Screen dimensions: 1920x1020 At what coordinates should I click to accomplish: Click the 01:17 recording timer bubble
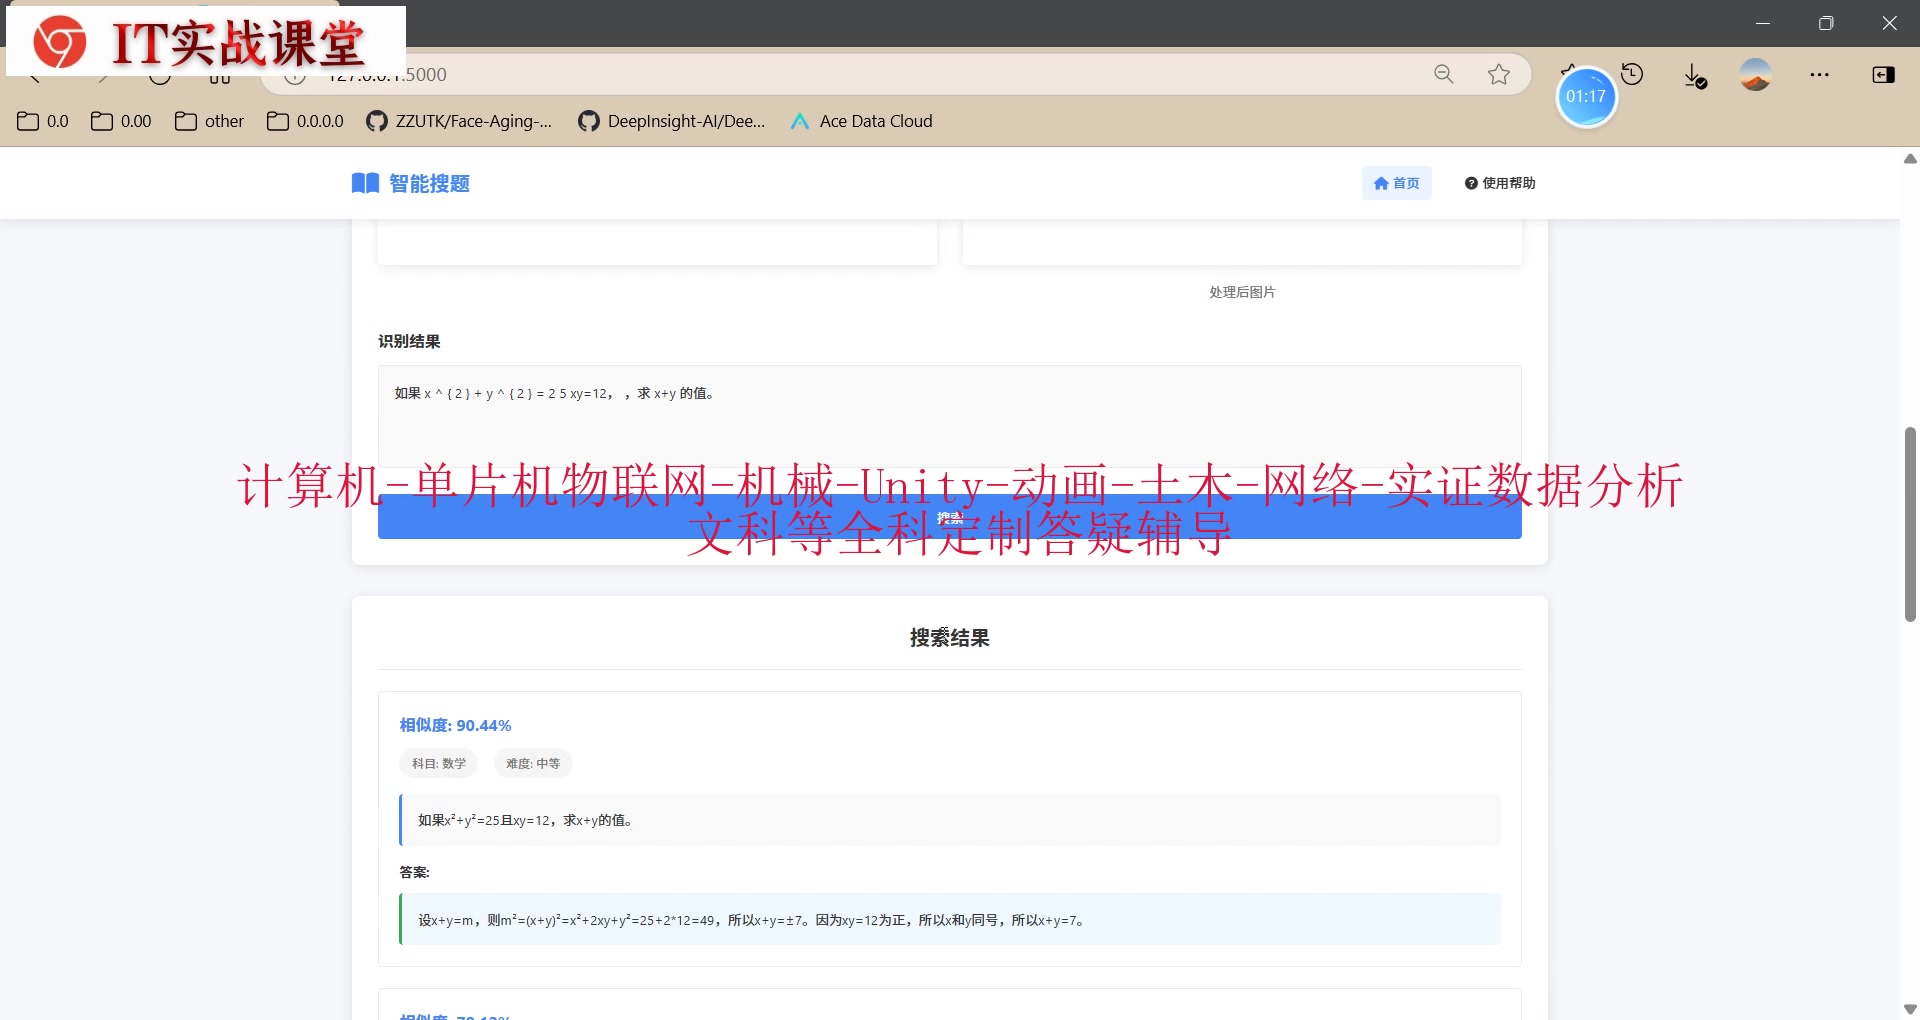click(1586, 97)
